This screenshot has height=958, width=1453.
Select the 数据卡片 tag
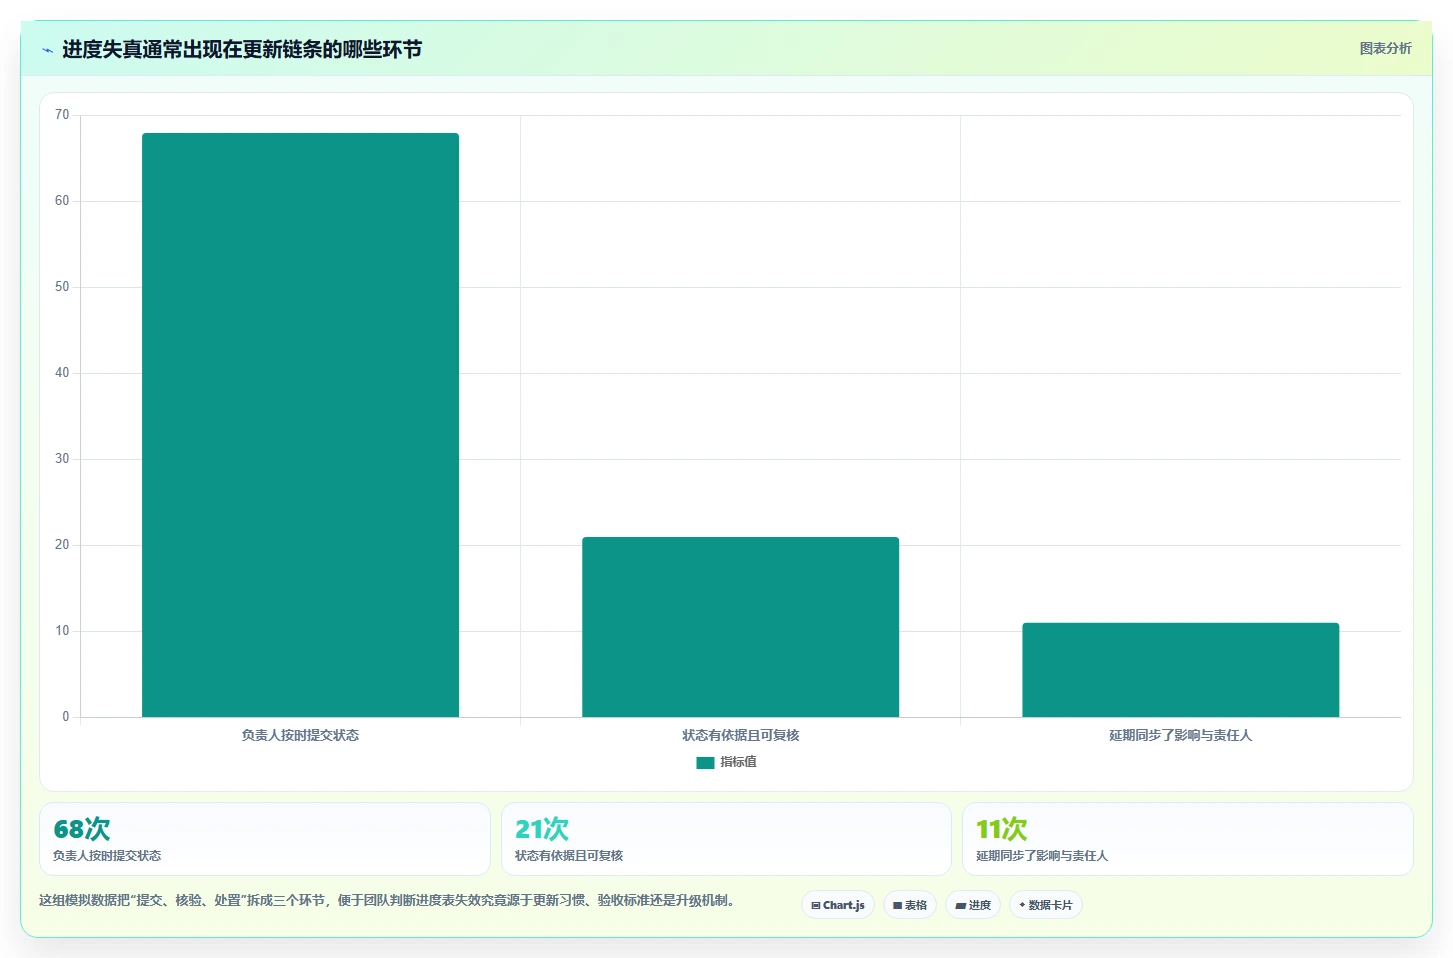(1046, 905)
